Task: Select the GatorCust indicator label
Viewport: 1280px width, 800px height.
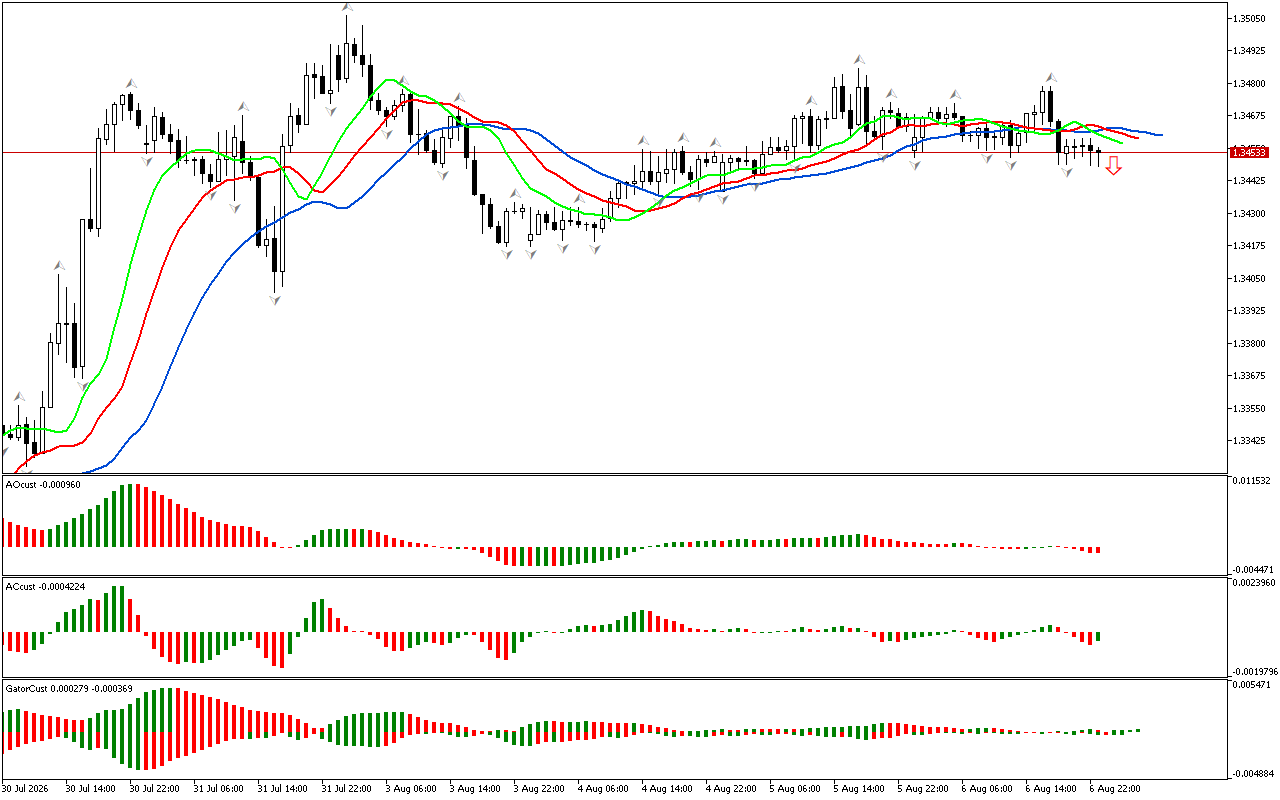Action: tap(69, 689)
